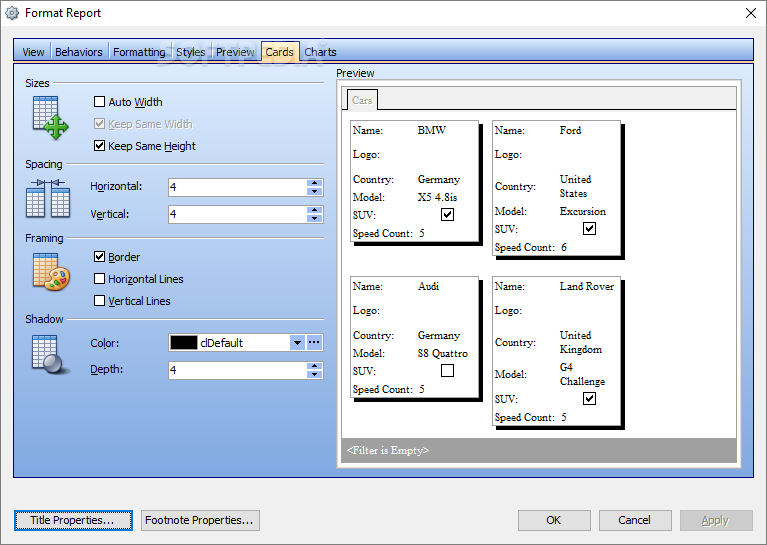This screenshot has width=767, height=545.
Task: Increase shadow Depth with up arrow
Action: pyautogui.click(x=315, y=366)
